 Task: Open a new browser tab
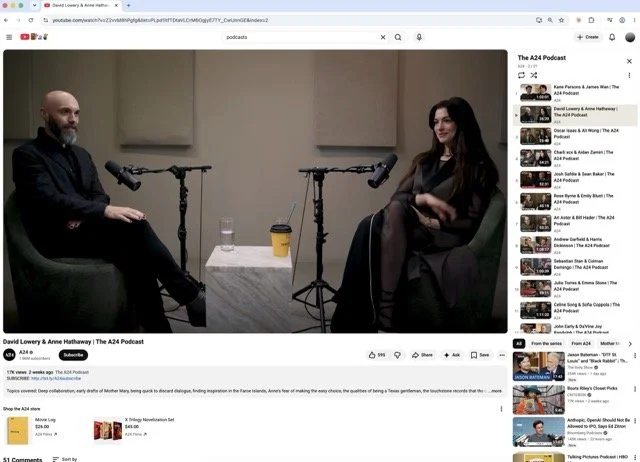(128, 5)
